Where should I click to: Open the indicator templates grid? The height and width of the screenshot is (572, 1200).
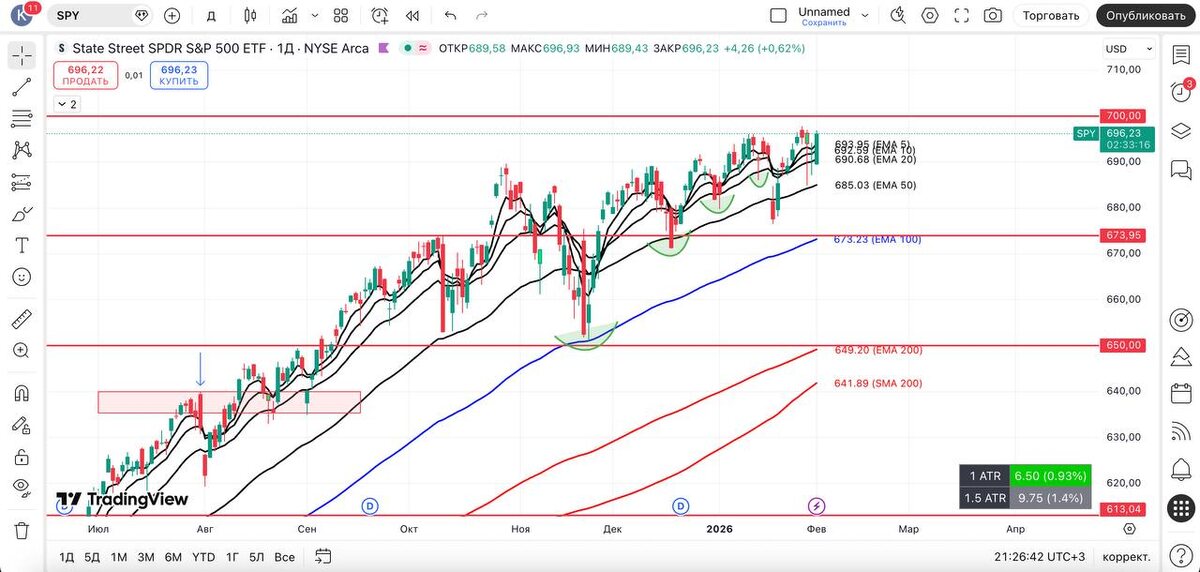[341, 15]
